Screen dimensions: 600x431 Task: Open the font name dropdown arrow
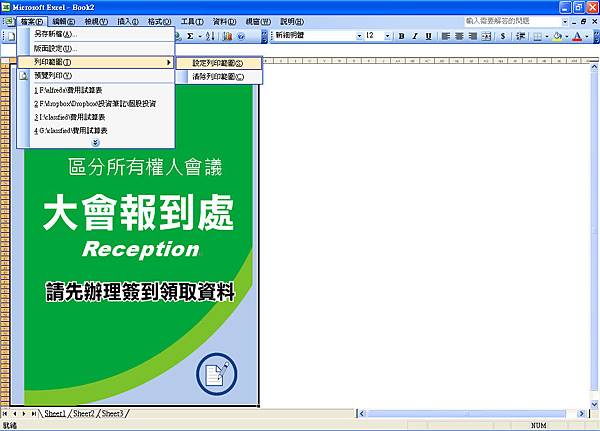(359, 36)
